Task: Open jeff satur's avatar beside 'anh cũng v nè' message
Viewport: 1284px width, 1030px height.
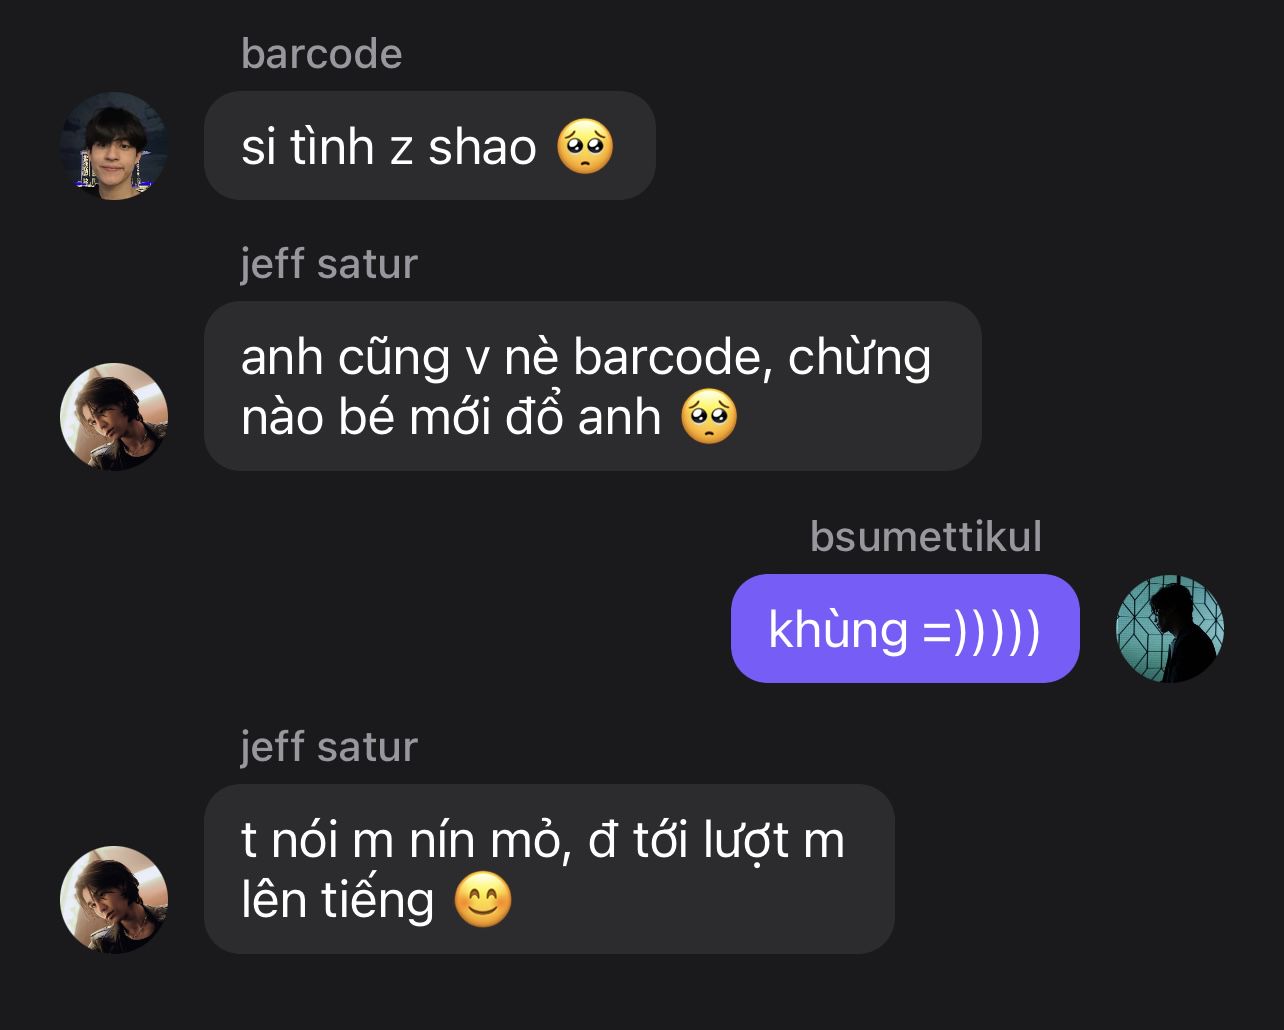Action: click(114, 416)
